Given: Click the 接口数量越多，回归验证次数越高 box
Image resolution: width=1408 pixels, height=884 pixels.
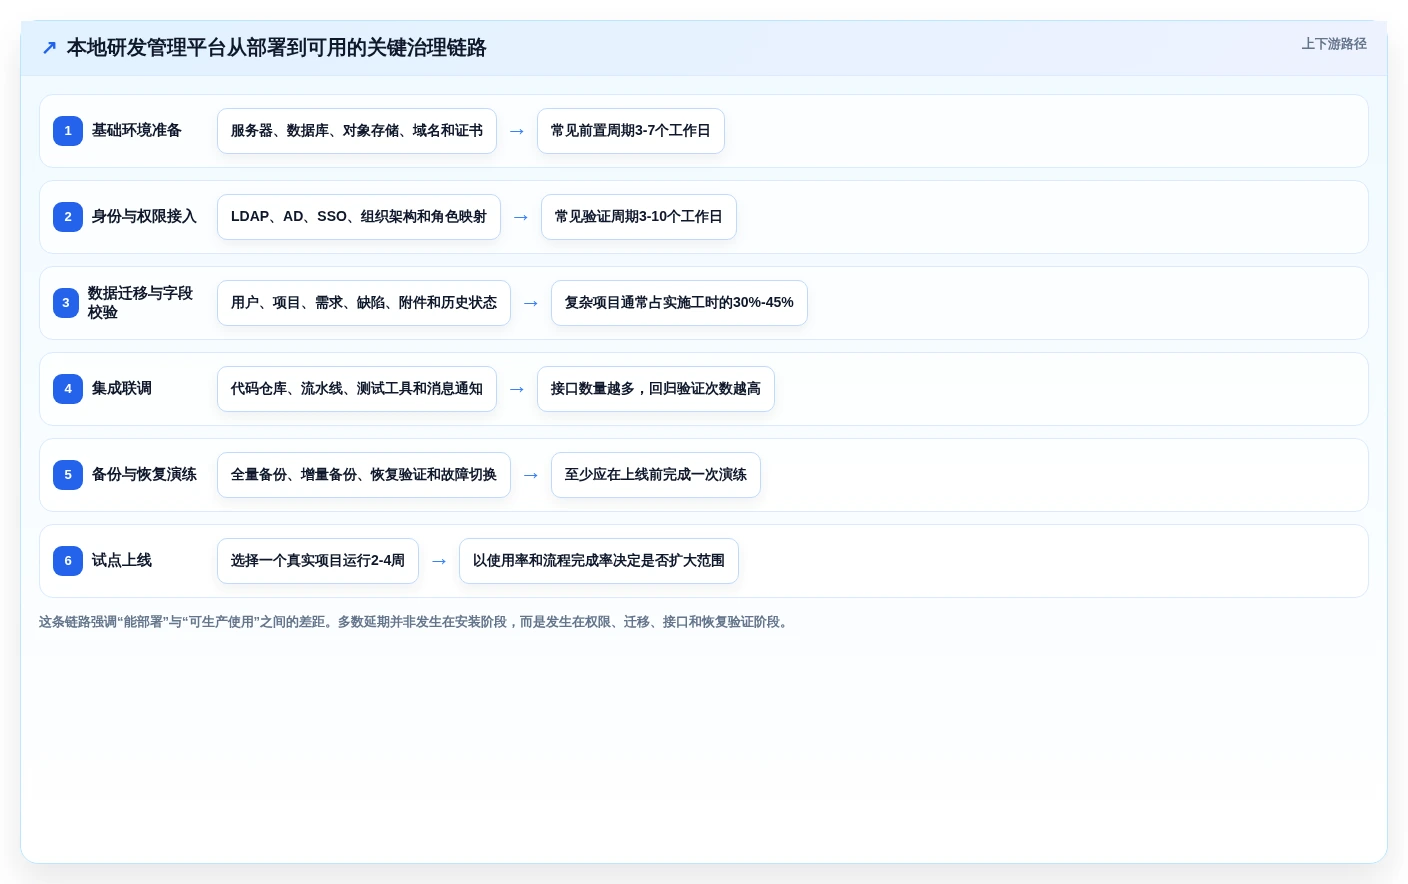Looking at the screenshot, I should pos(656,389).
